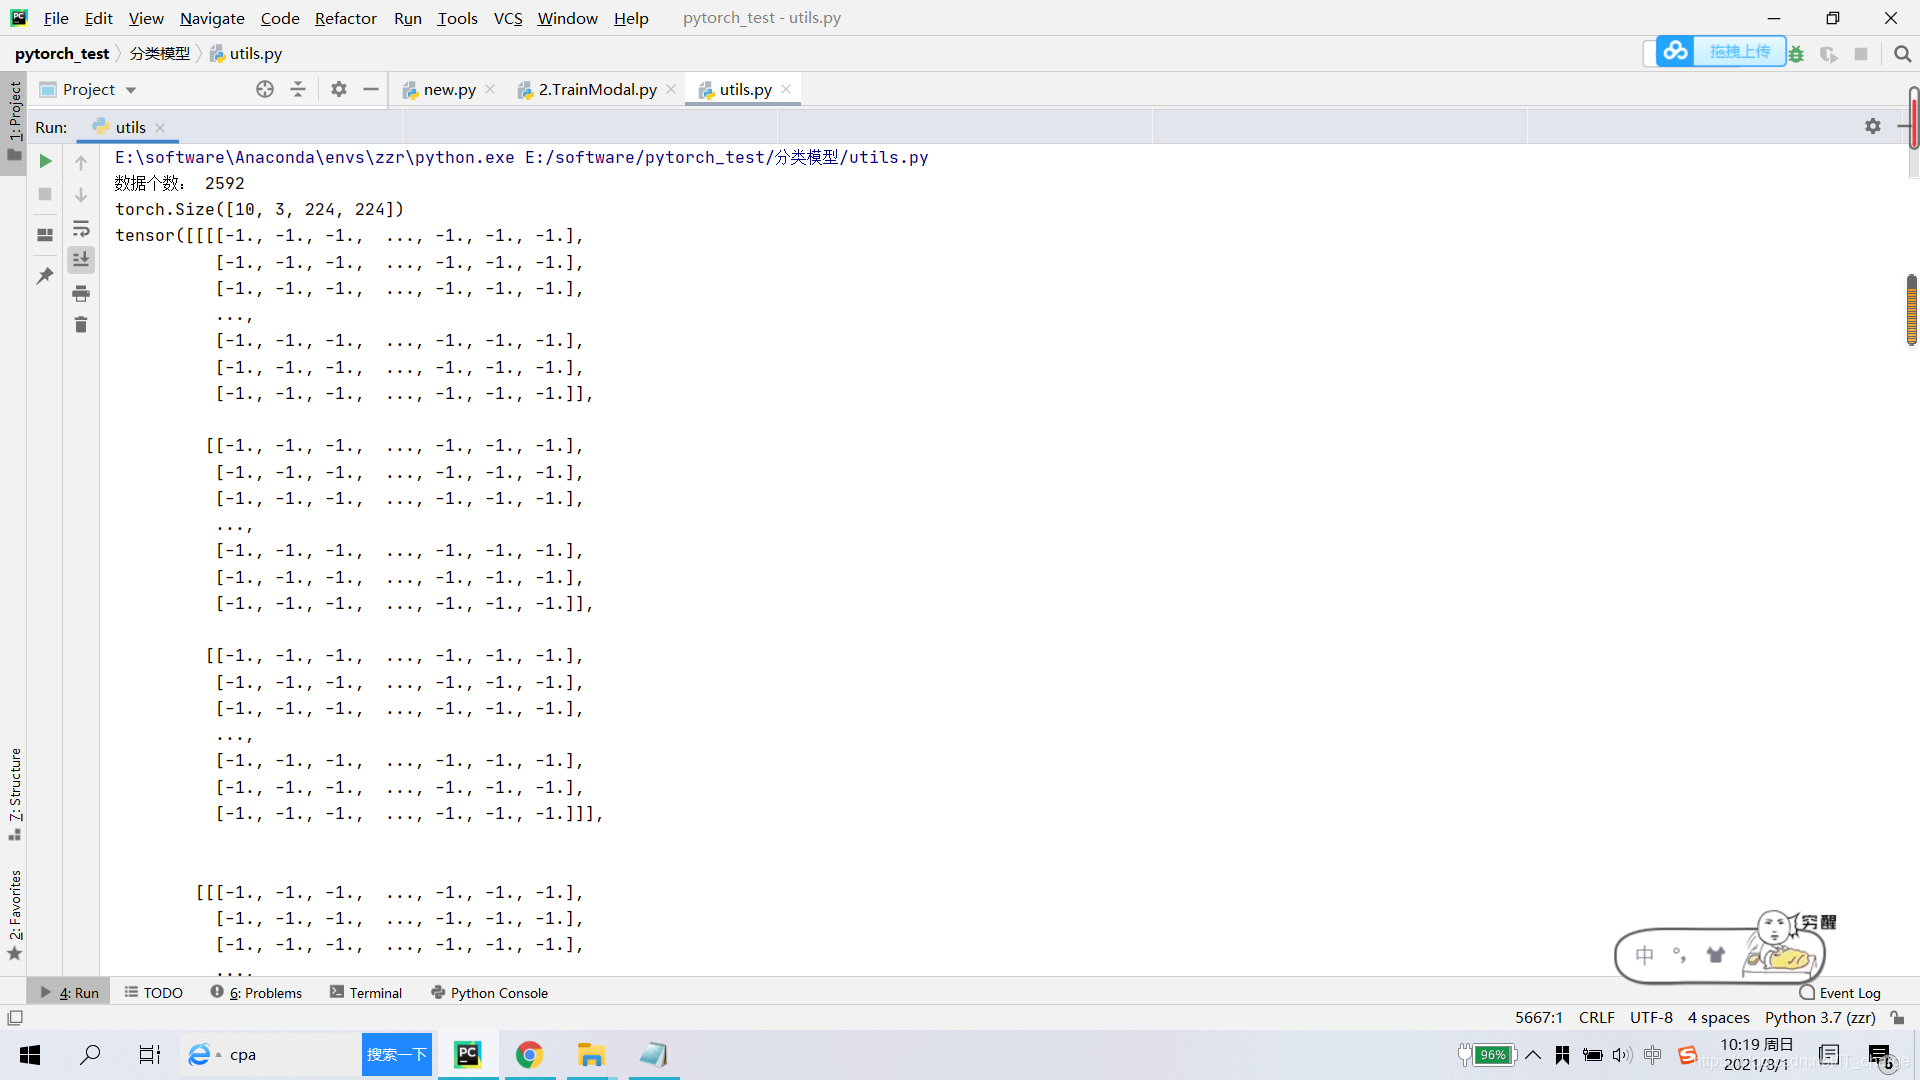Viewport: 1920px width, 1080px height.
Task: Click the print output icon
Action: tap(81, 293)
